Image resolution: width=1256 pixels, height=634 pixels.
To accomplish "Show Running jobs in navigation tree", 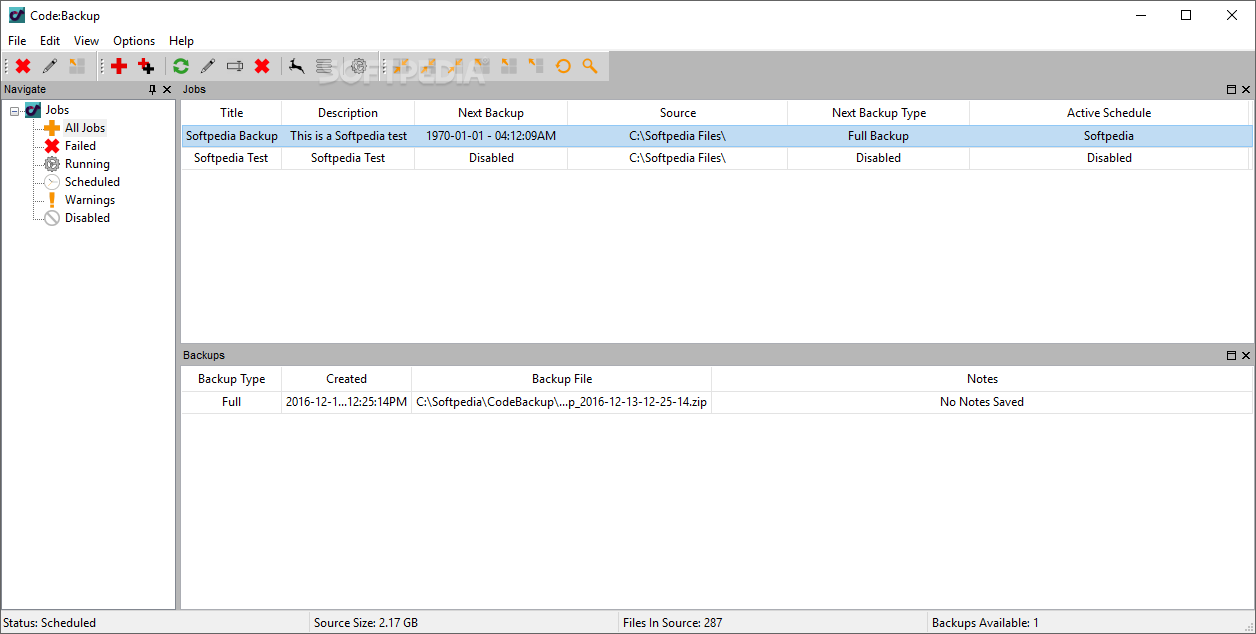I will (87, 164).
